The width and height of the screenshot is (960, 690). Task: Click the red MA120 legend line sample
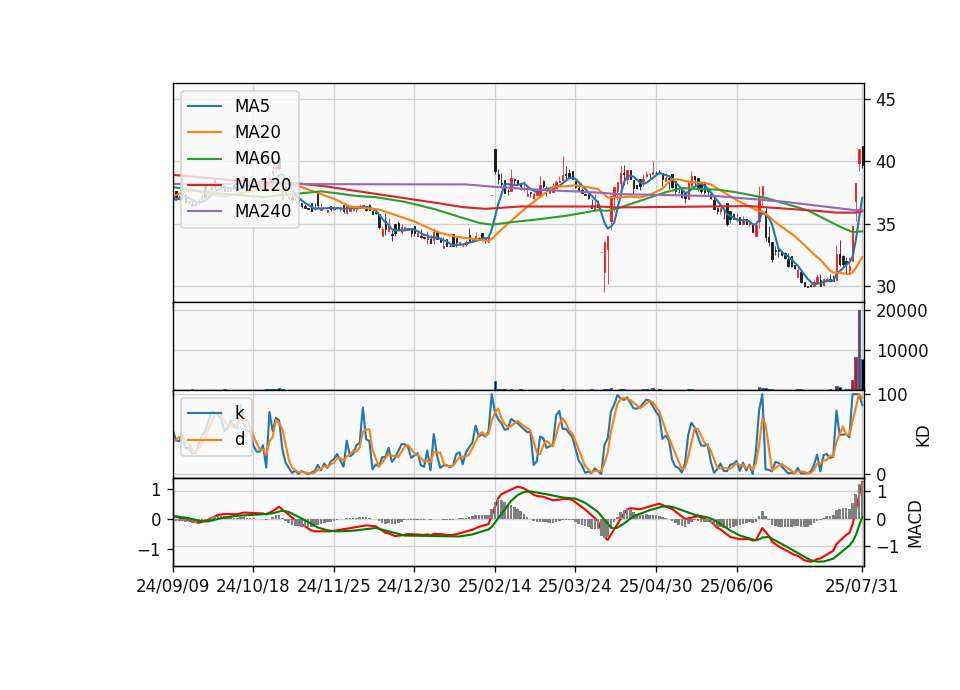204,185
